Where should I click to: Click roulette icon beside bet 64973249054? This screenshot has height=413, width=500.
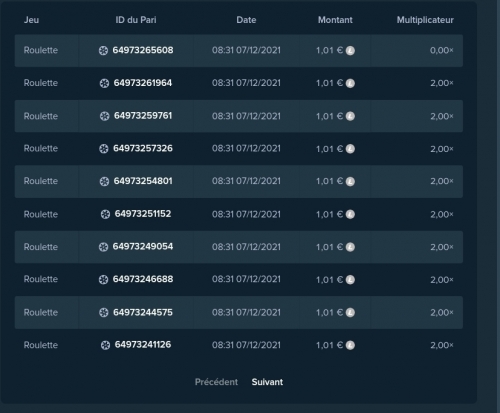103,247
